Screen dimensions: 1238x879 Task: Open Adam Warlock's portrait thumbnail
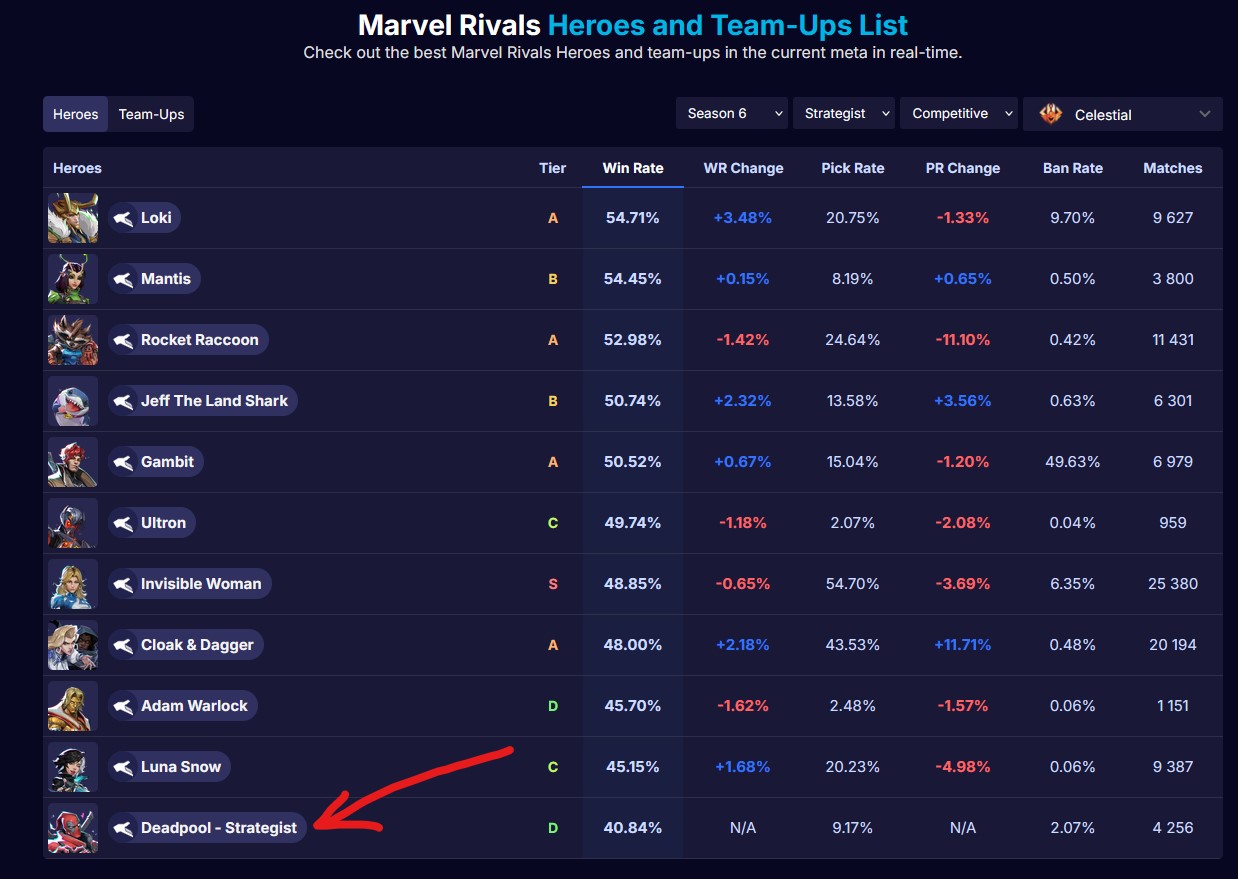tap(73, 706)
